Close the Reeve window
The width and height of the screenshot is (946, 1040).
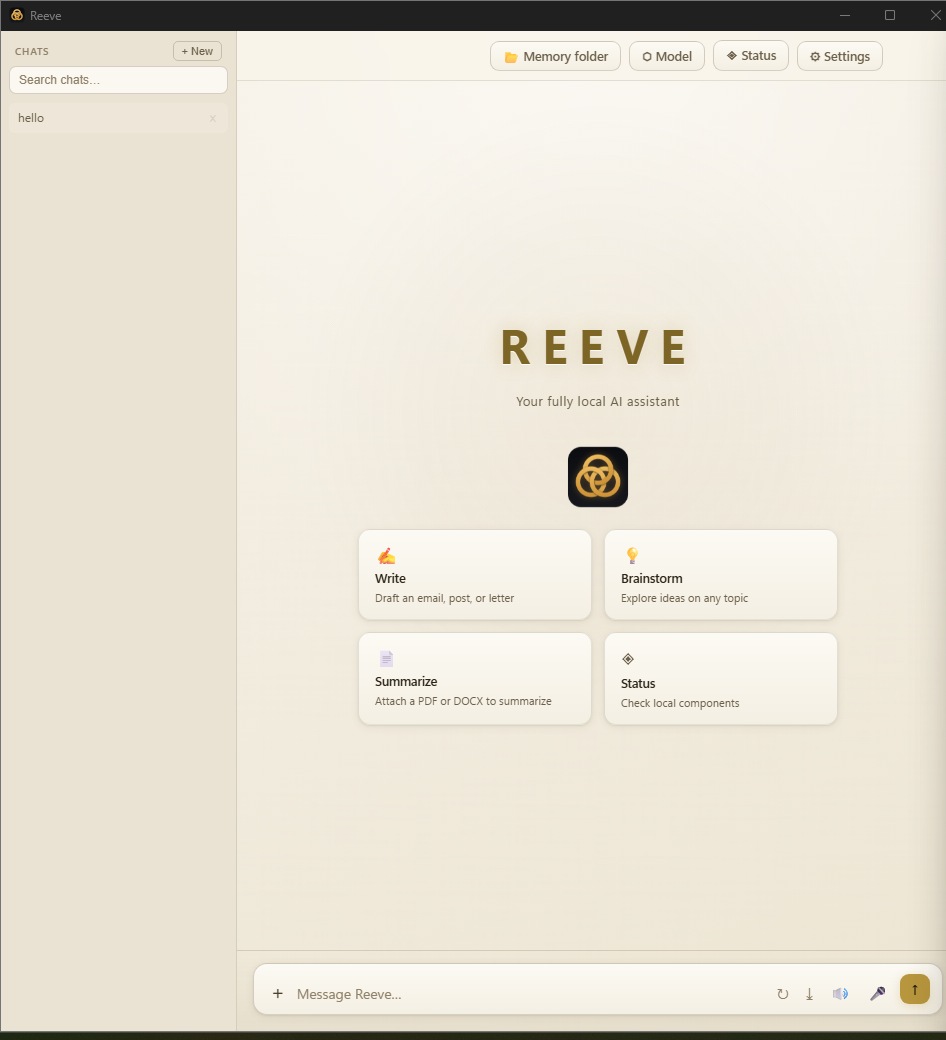point(935,15)
